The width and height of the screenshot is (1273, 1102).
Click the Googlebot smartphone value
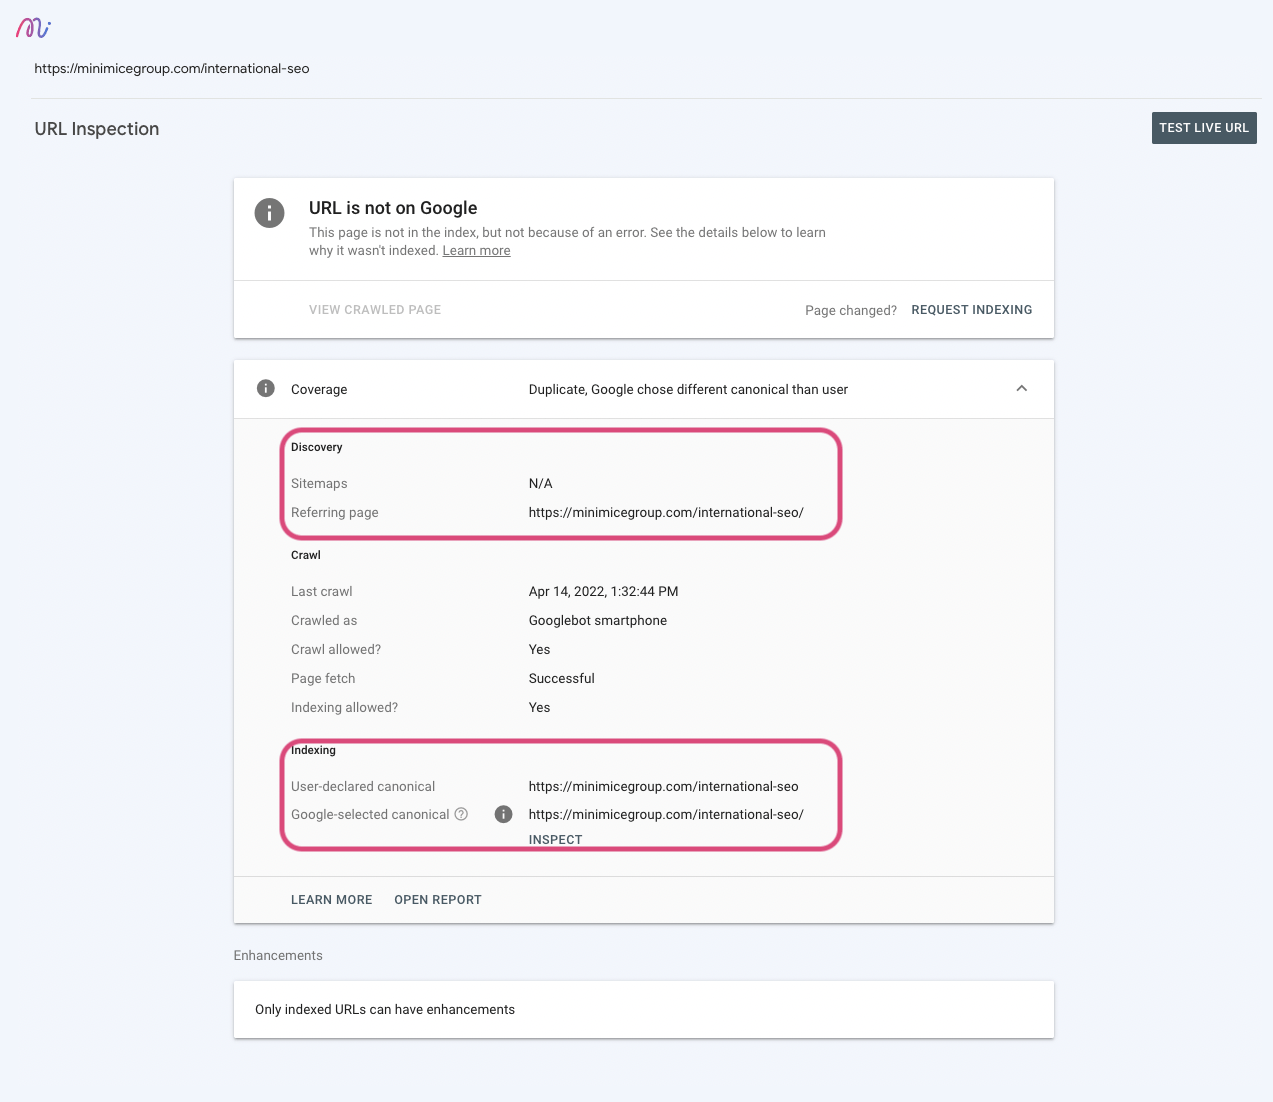pos(598,620)
